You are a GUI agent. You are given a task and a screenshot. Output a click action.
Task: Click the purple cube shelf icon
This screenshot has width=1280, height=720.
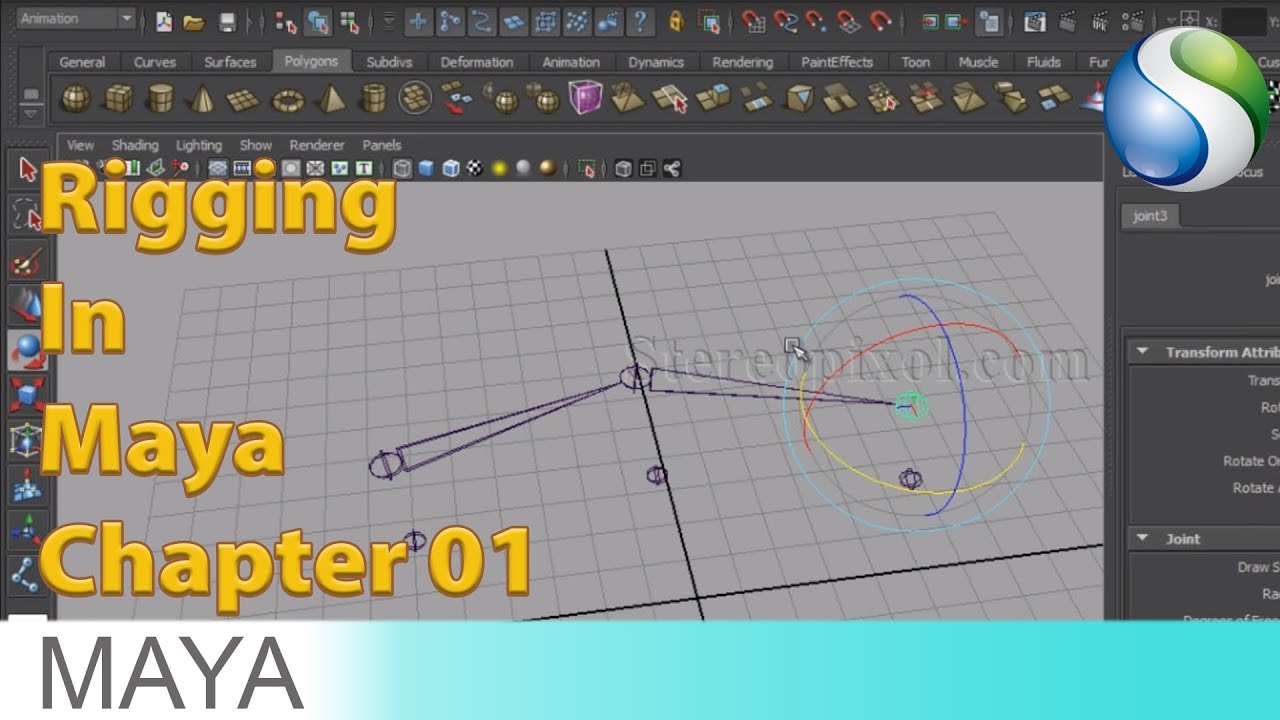coord(585,97)
